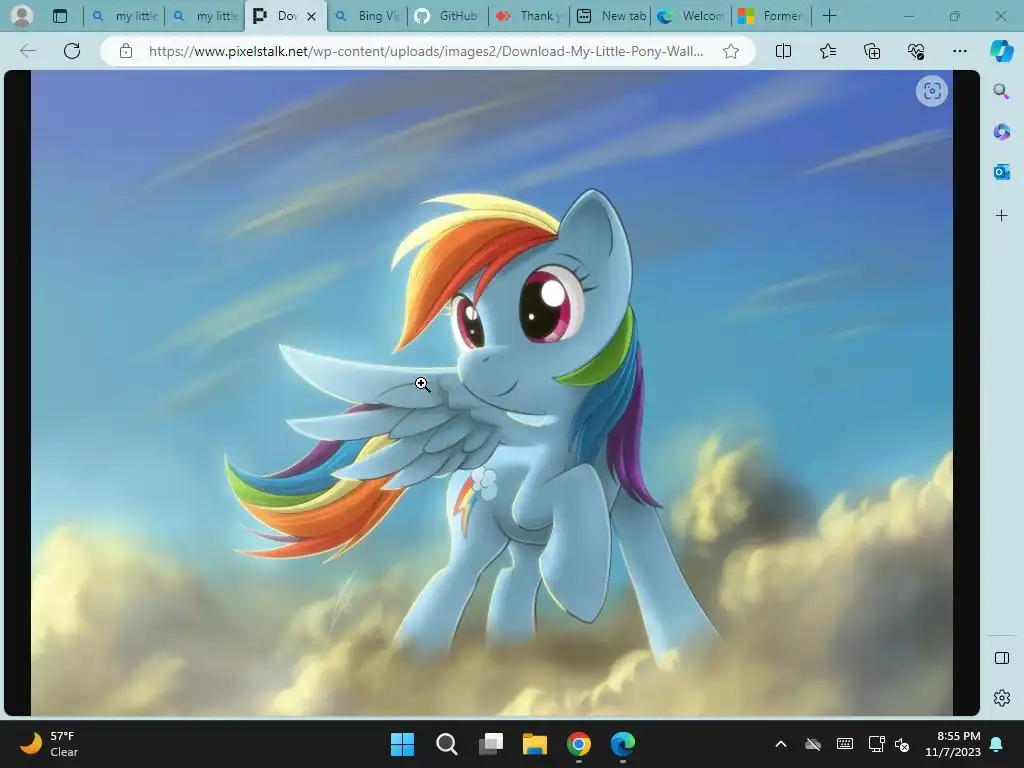Open the touch keyboard tray icon

(x=844, y=744)
